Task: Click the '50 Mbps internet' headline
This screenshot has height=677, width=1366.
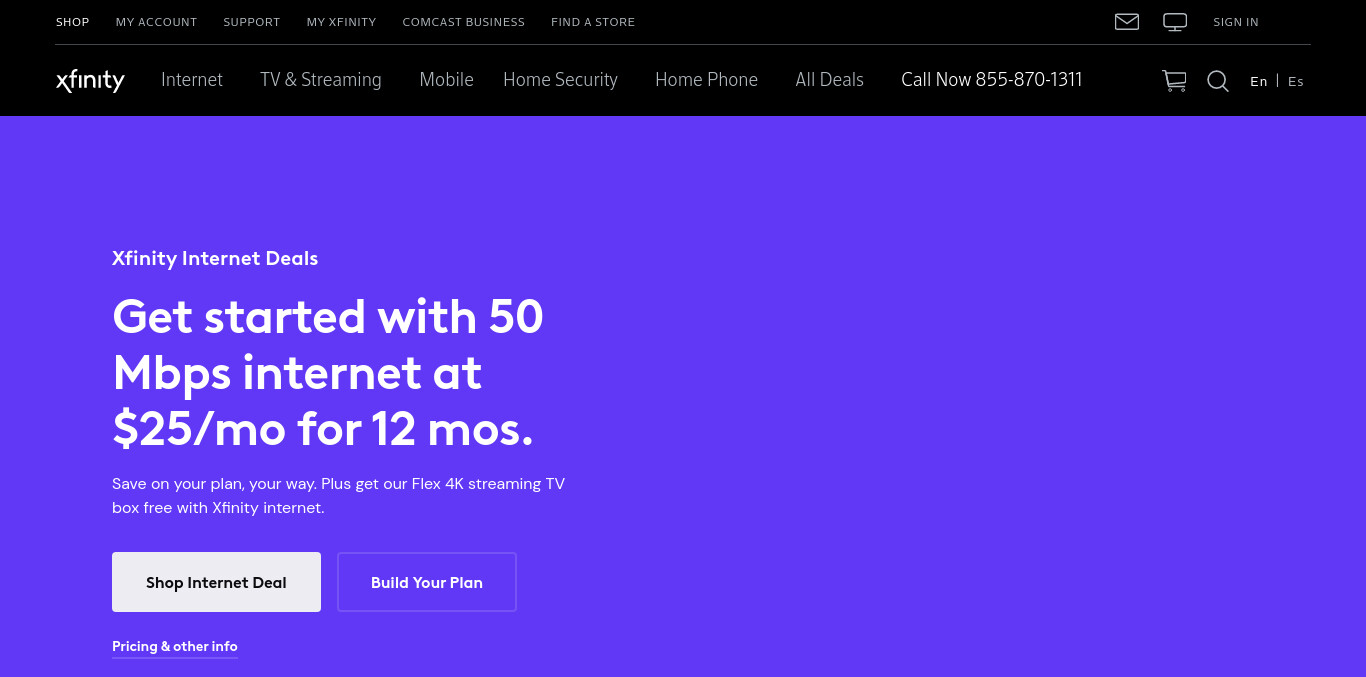Action: (x=328, y=372)
